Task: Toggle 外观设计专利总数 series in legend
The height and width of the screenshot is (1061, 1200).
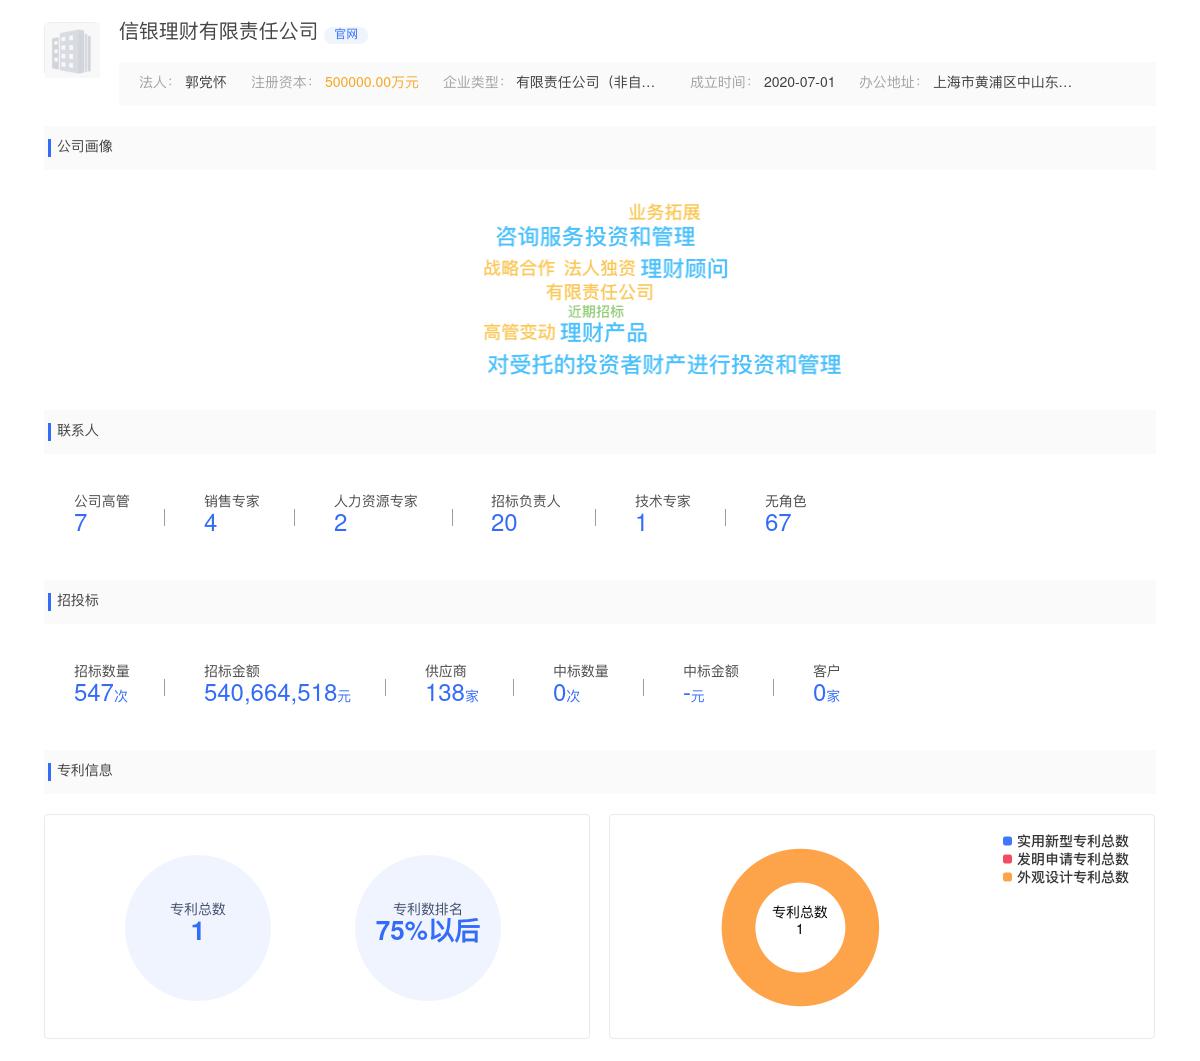Action: [1070, 878]
